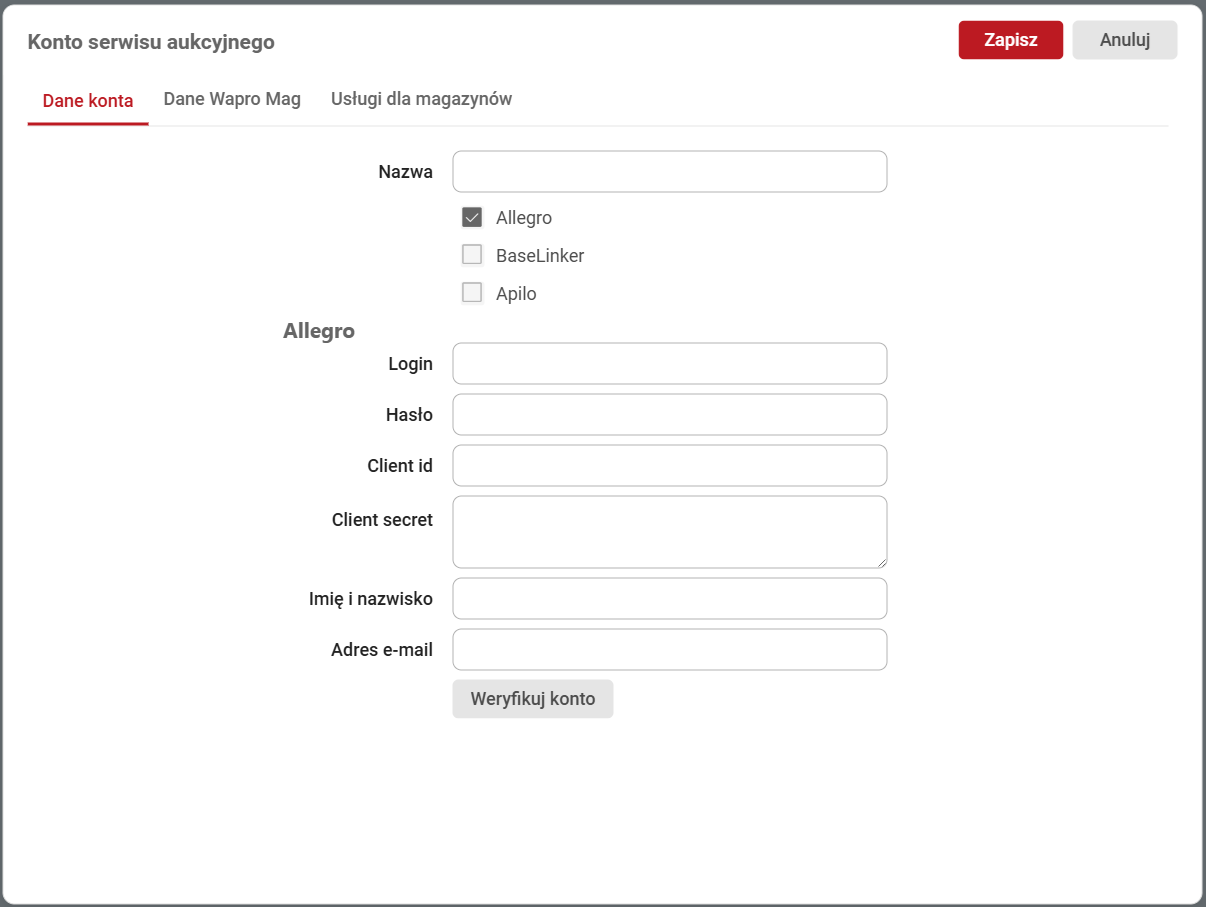Click the Nazwa field label
1206x907 pixels.
(405, 172)
